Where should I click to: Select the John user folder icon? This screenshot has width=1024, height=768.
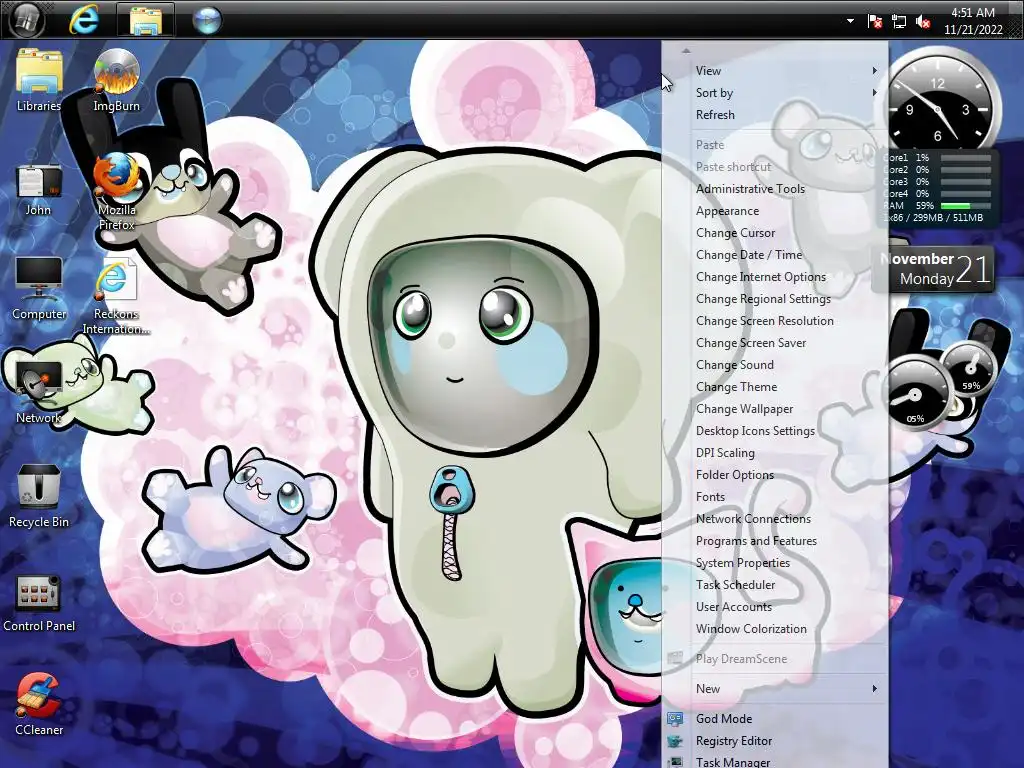click(39, 189)
